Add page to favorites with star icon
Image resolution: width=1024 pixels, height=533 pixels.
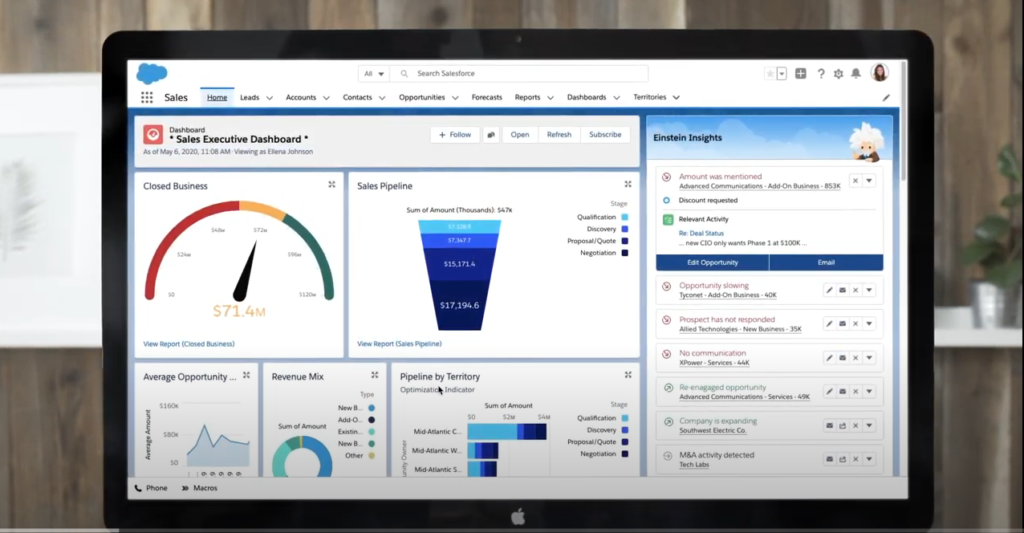pos(770,74)
